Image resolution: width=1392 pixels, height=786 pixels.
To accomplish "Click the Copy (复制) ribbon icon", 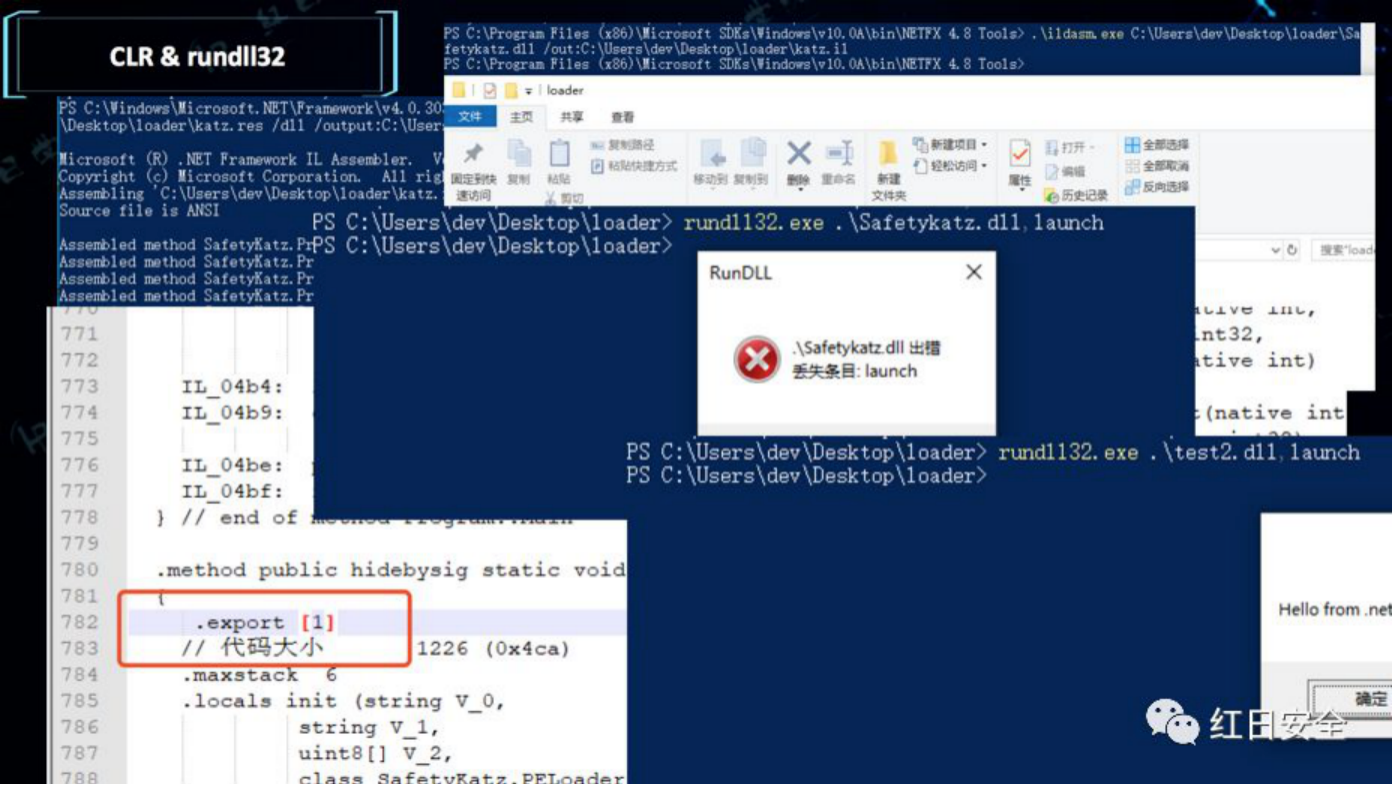I will 518,153.
